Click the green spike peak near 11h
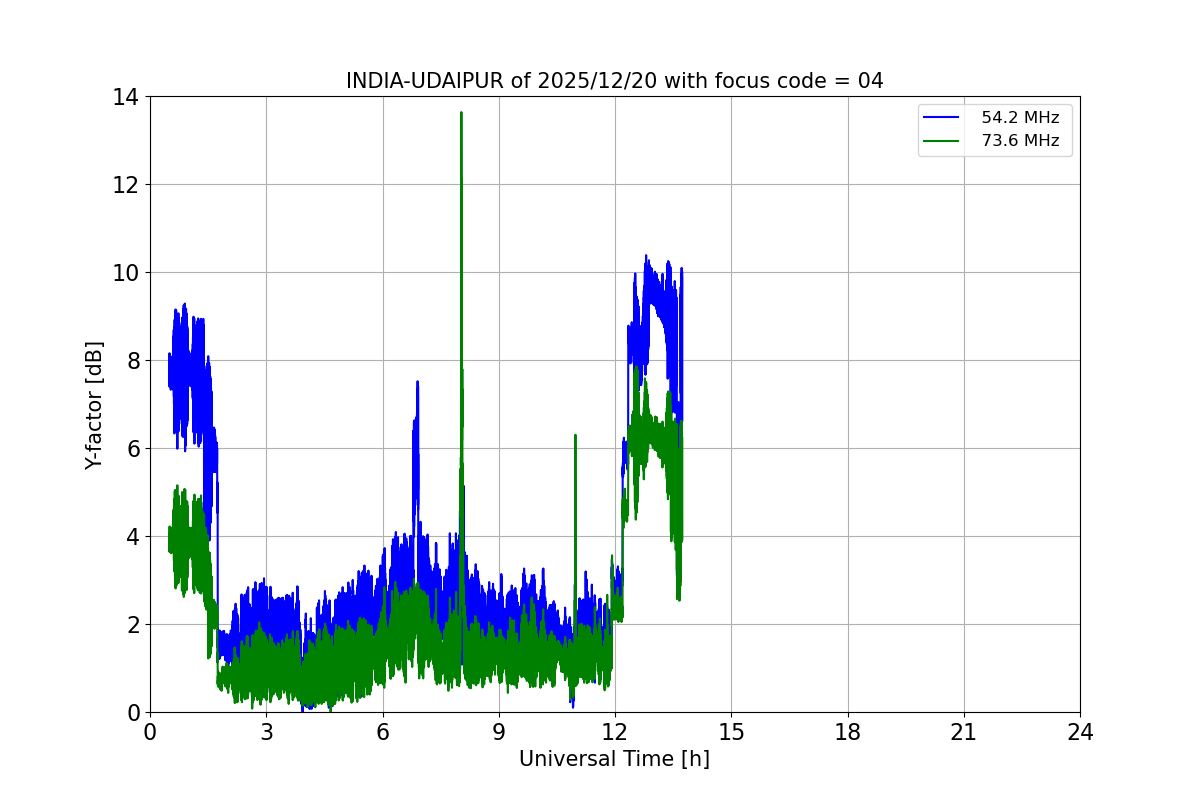Viewport: 1200px width, 800px height. pyautogui.click(x=575, y=436)
